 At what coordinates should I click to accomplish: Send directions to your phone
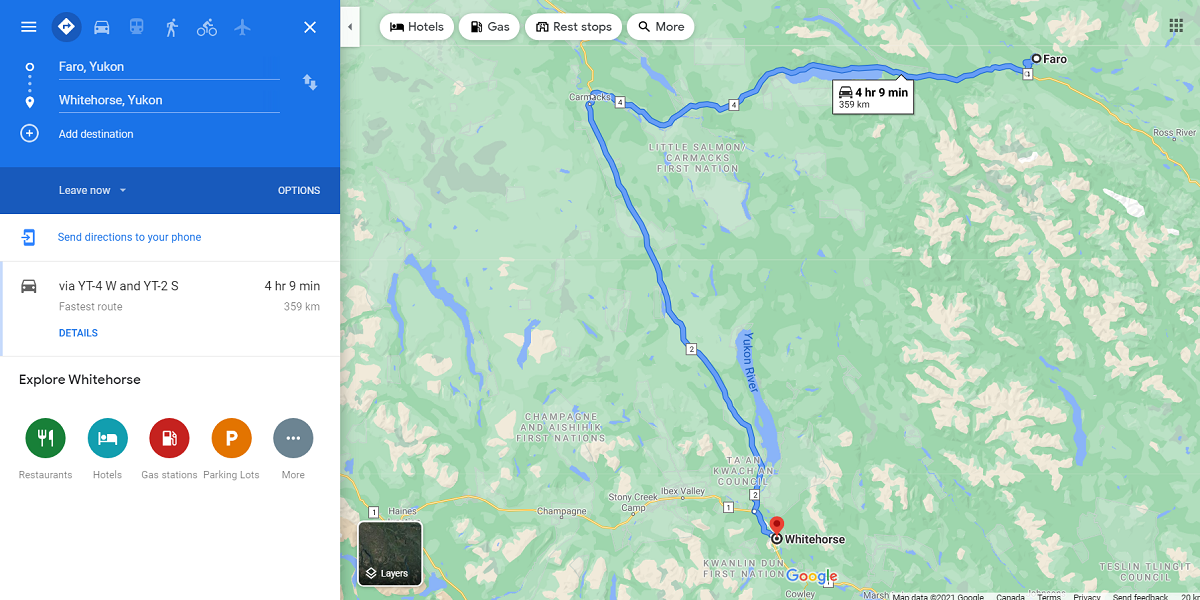129,237
